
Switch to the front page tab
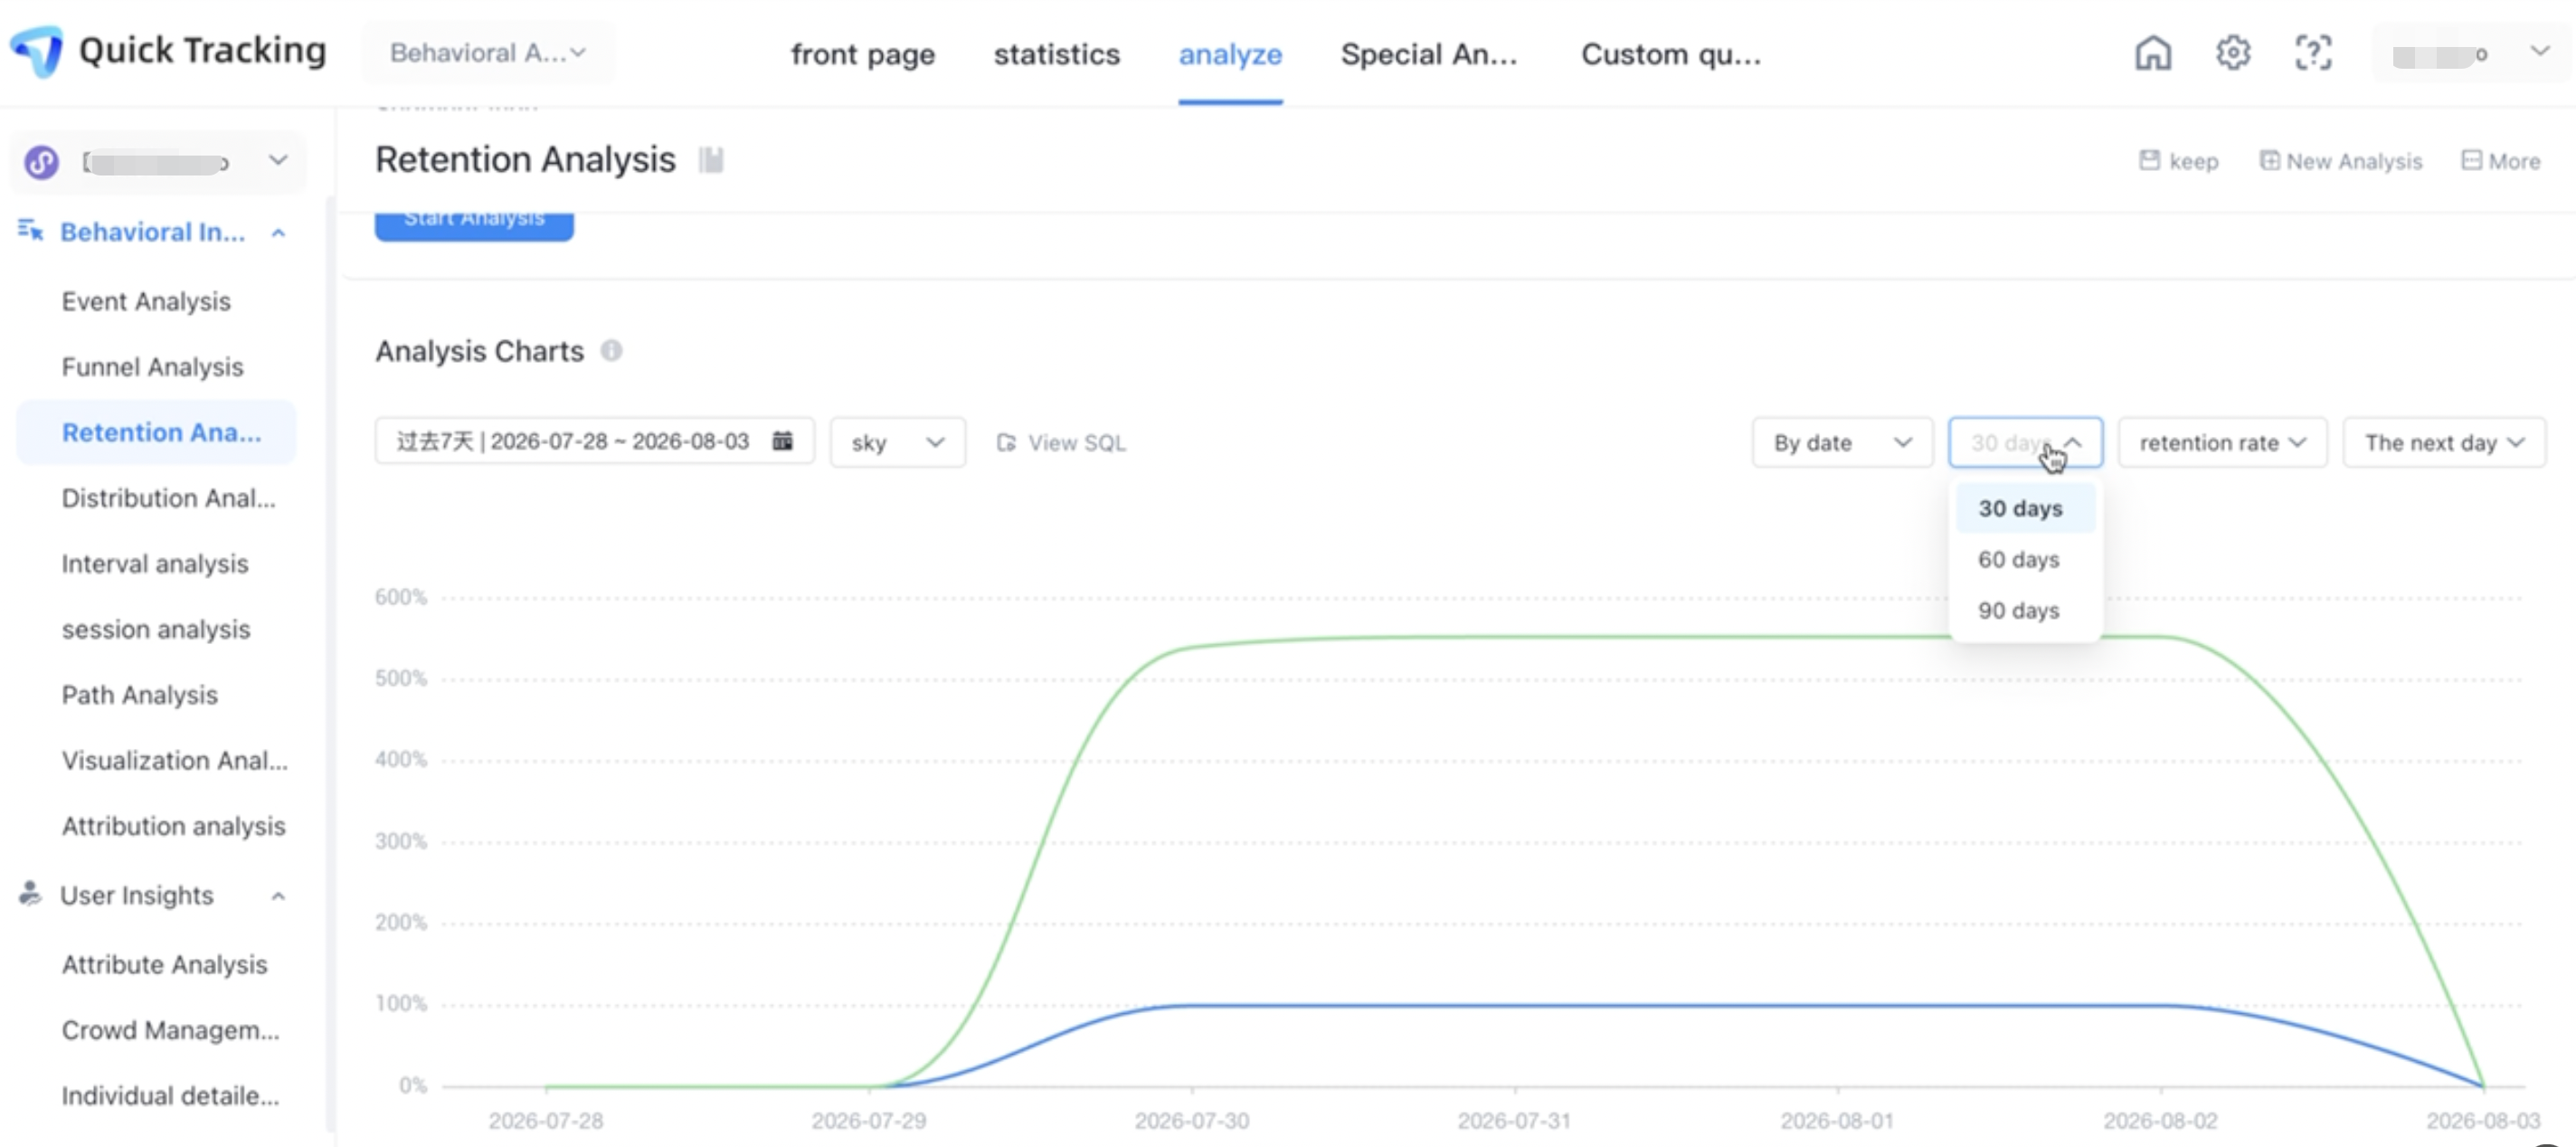coord(863,54)
